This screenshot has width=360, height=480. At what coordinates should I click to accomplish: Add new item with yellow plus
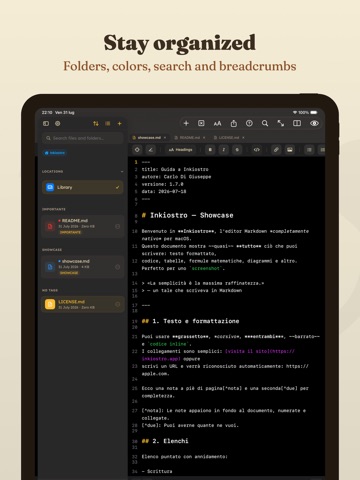pos(119,124)
